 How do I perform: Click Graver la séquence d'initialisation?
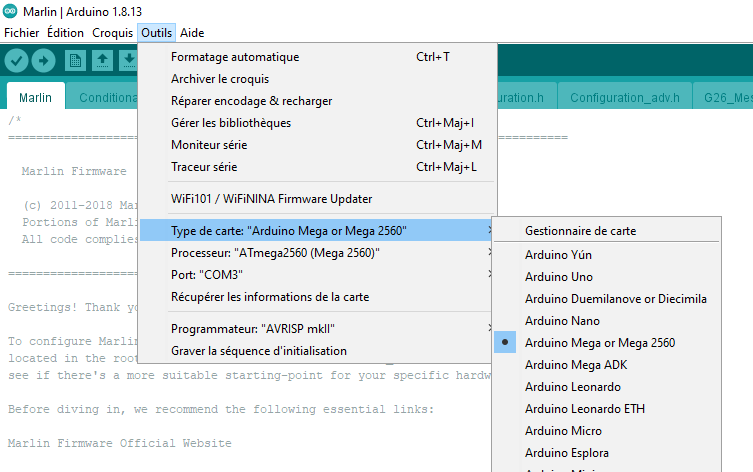317,351
